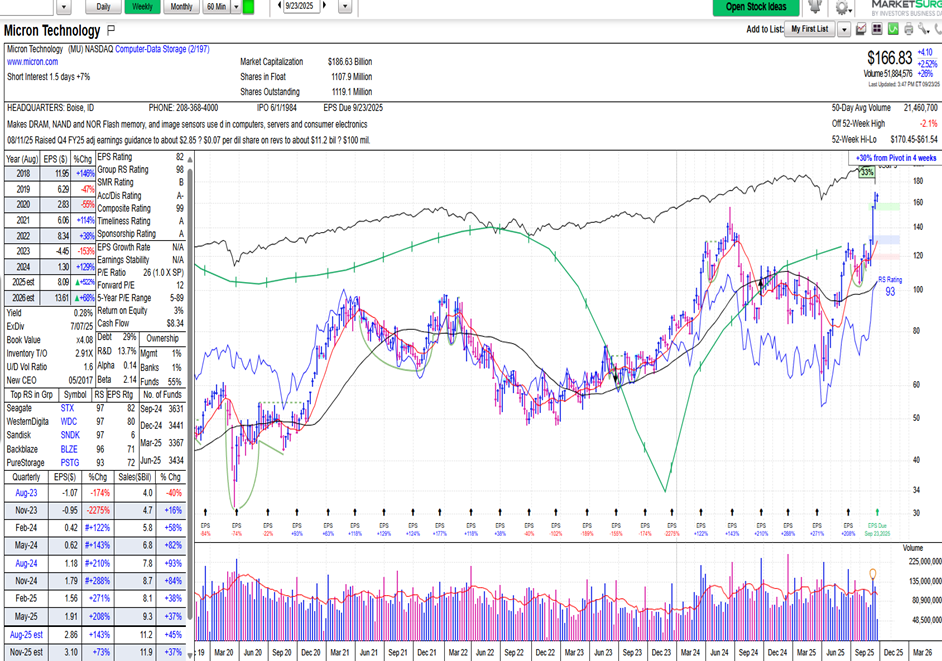
Task: Select the green MarketSurge chart icon
Action: pos(893,31)
